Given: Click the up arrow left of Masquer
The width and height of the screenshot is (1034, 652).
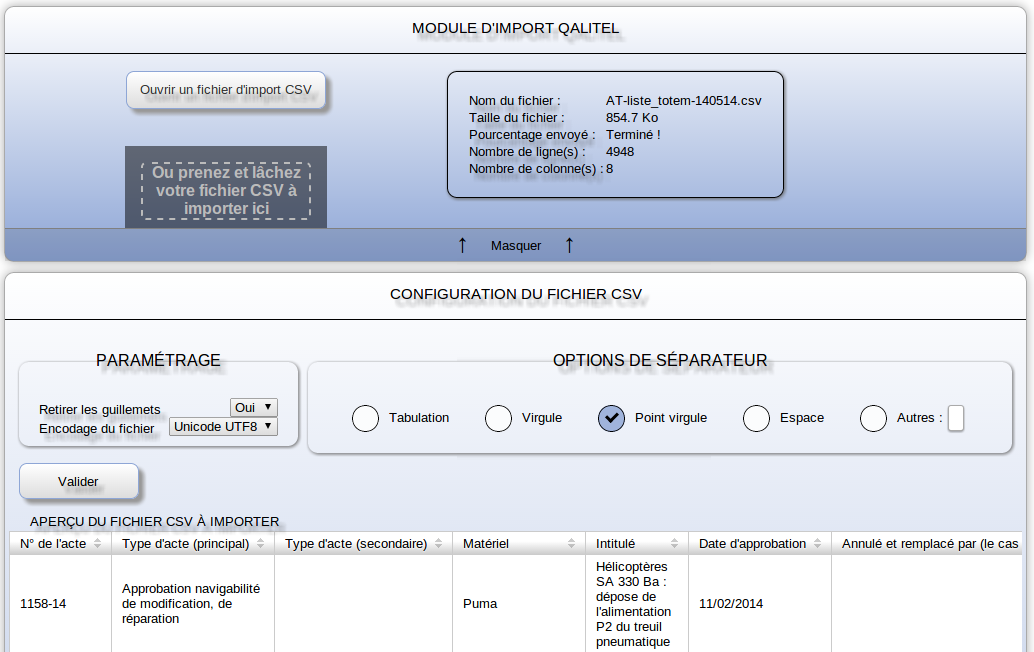Looking at the screenshot, I should 462,245.
